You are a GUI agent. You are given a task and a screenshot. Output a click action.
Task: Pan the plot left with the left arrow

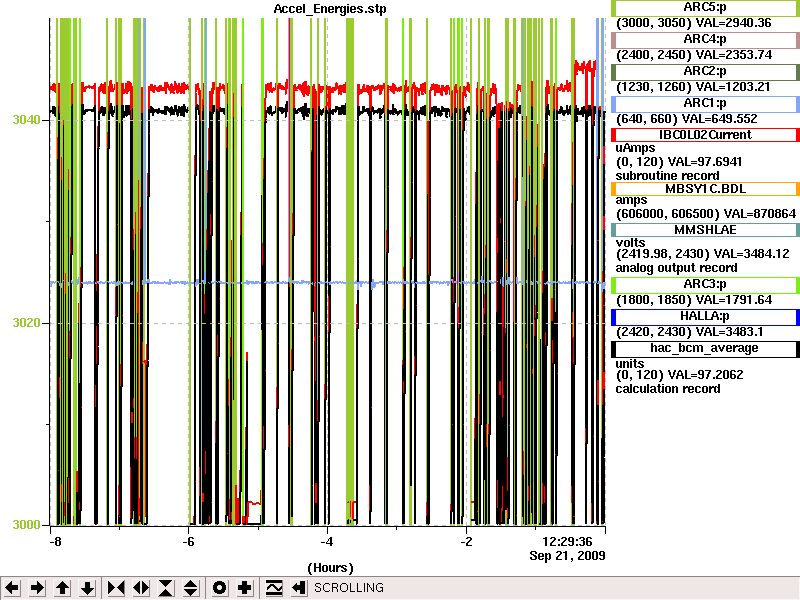pyautogui.click(x=12, y=588)
